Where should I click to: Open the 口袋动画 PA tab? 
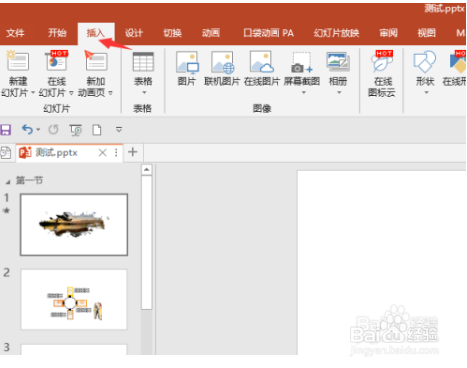tap(268, 33)
